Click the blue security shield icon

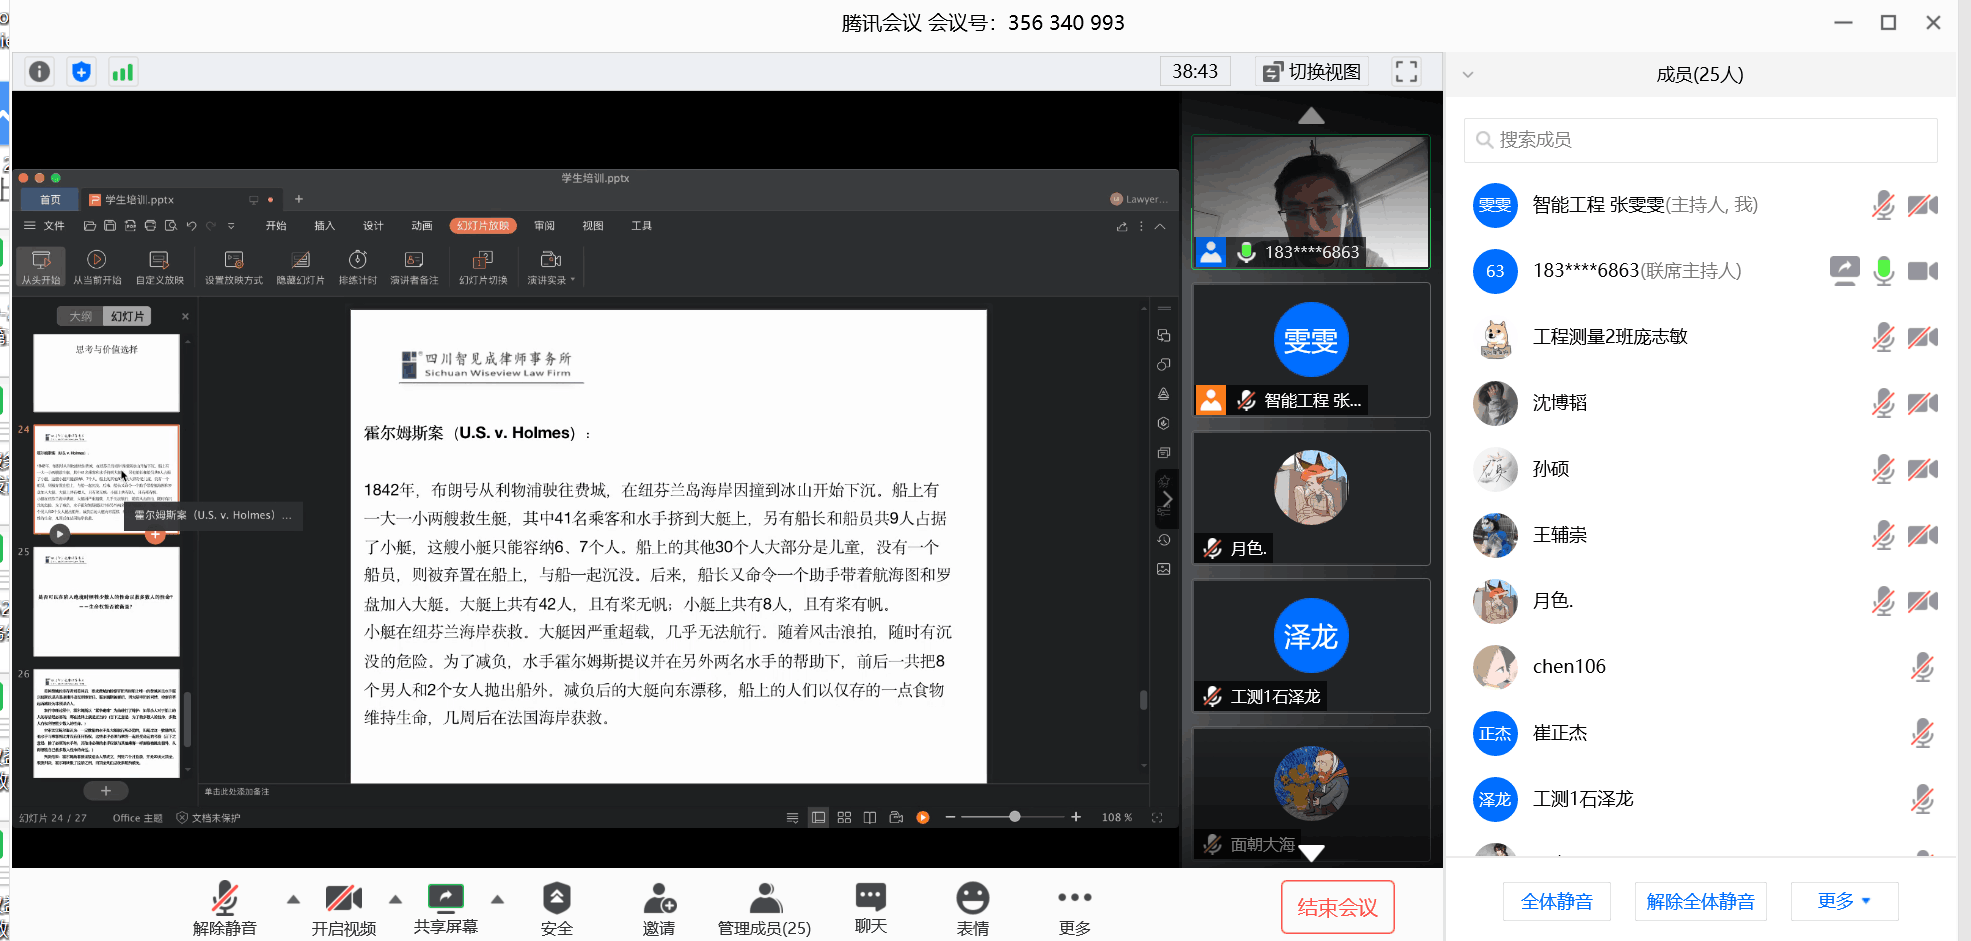point(81,72)
